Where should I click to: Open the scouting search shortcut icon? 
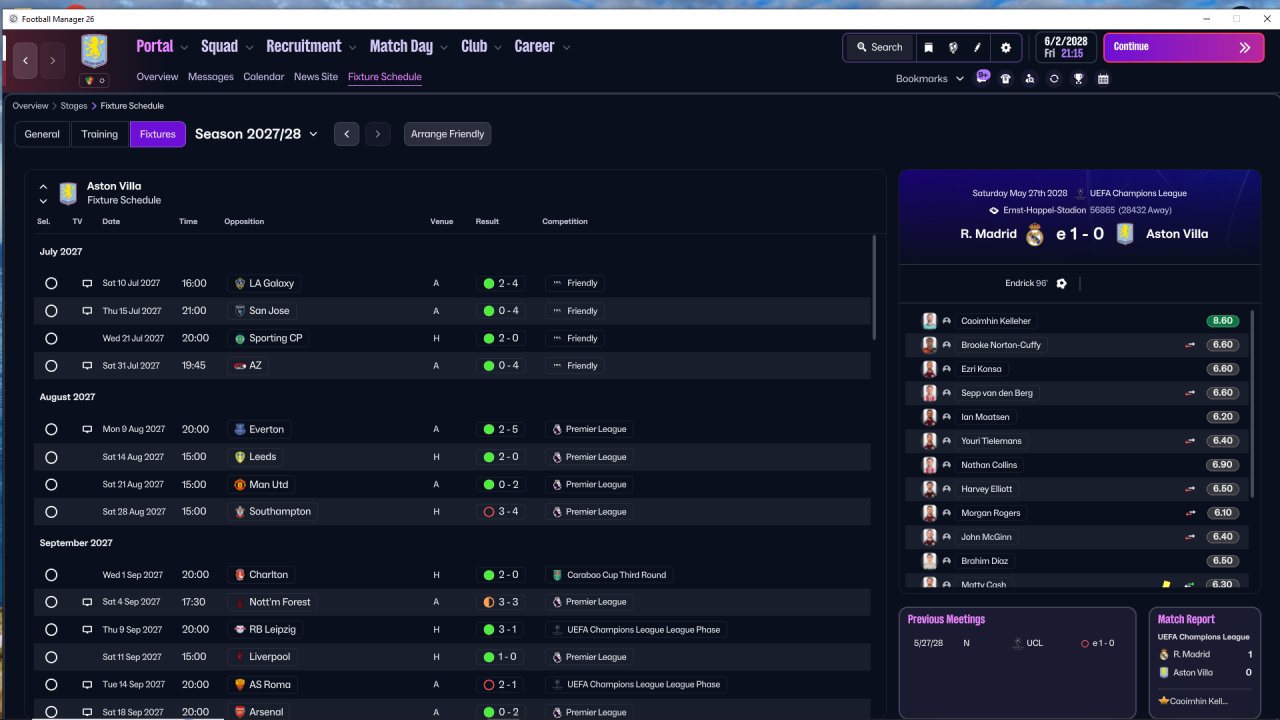1030,78
